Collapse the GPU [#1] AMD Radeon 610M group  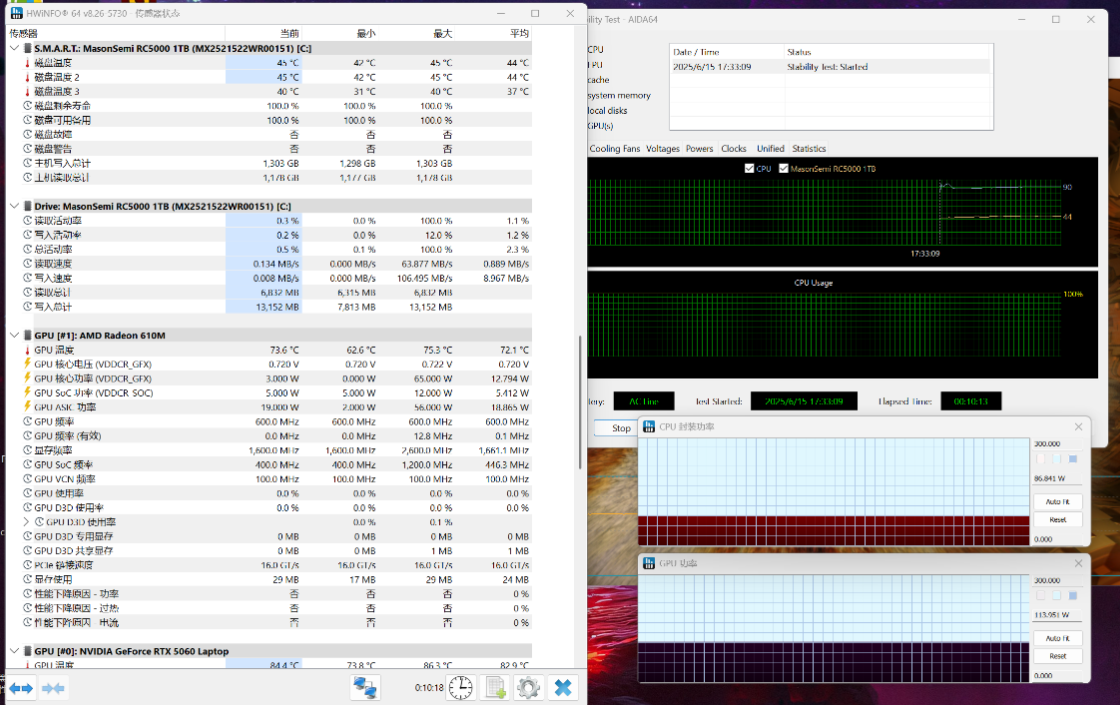[x=14, y=335]
